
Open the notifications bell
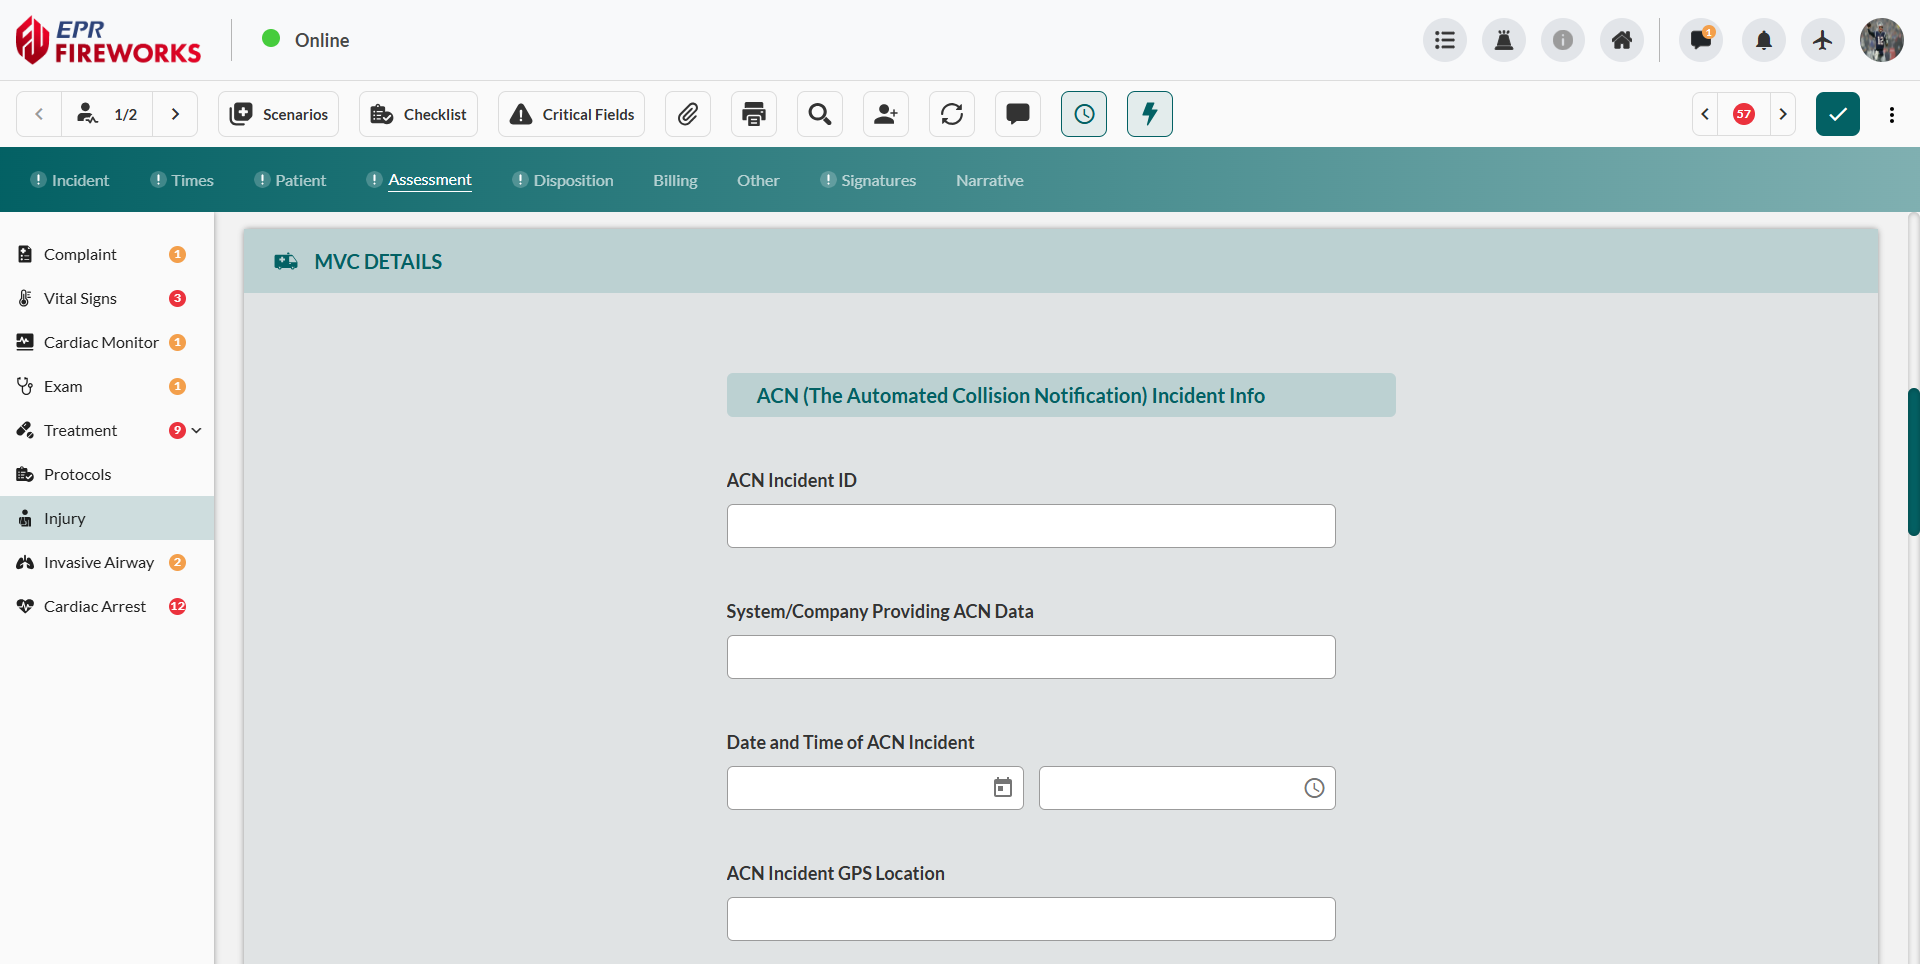(1763, 40)
